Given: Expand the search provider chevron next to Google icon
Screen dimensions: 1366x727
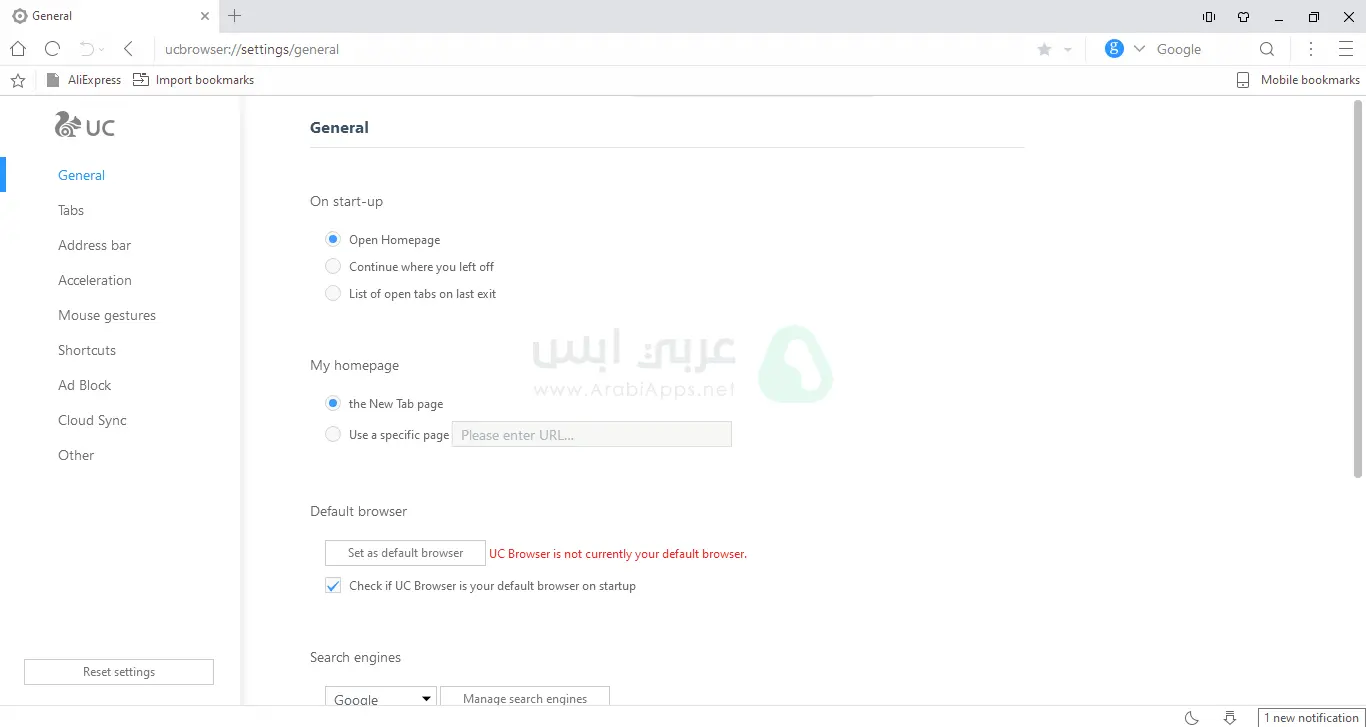Looking at the screenshot, I should coord(1139,49).
